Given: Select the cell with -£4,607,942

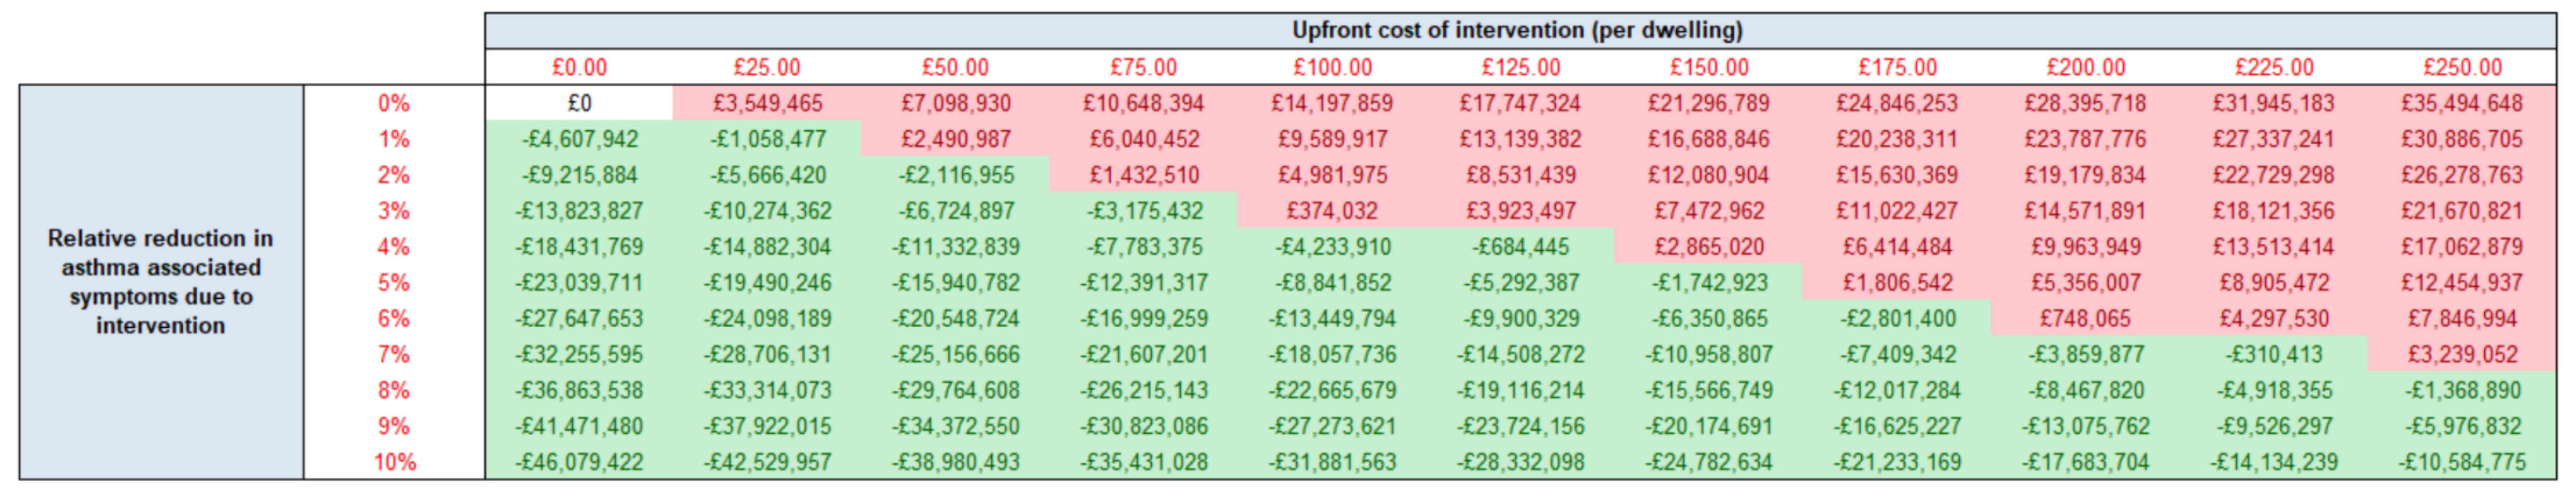Looking at the screenshot, I should [579, 139].
